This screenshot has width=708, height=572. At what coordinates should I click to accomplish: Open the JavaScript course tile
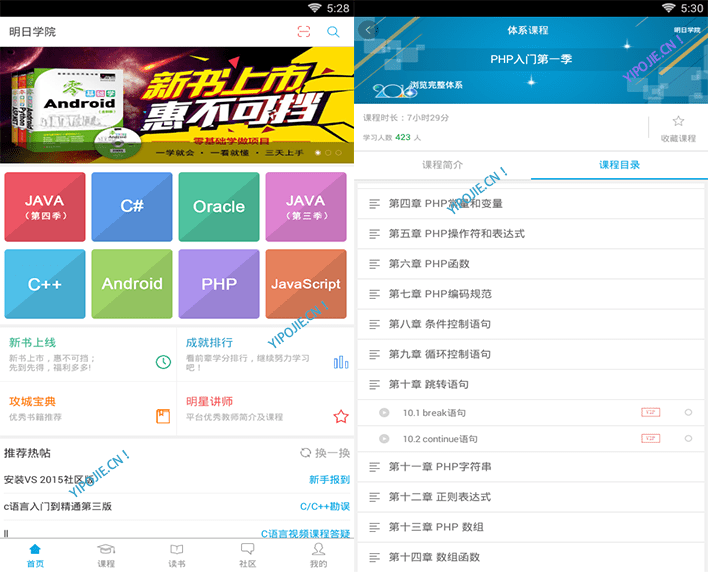pyautogui.click(x=306, y=284)
